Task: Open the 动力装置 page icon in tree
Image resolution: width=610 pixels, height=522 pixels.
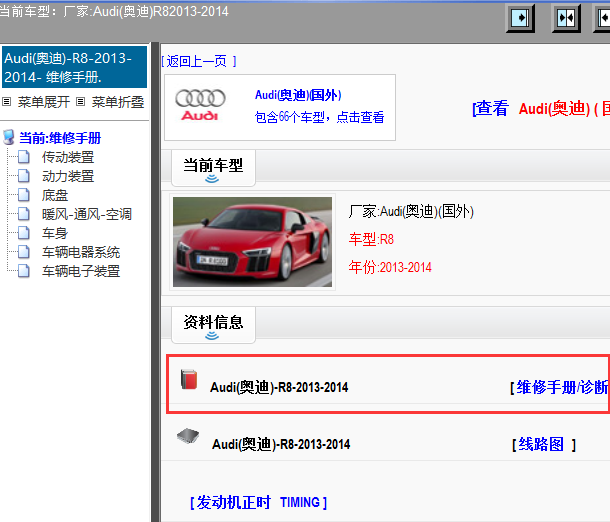Action: point(24,176)
